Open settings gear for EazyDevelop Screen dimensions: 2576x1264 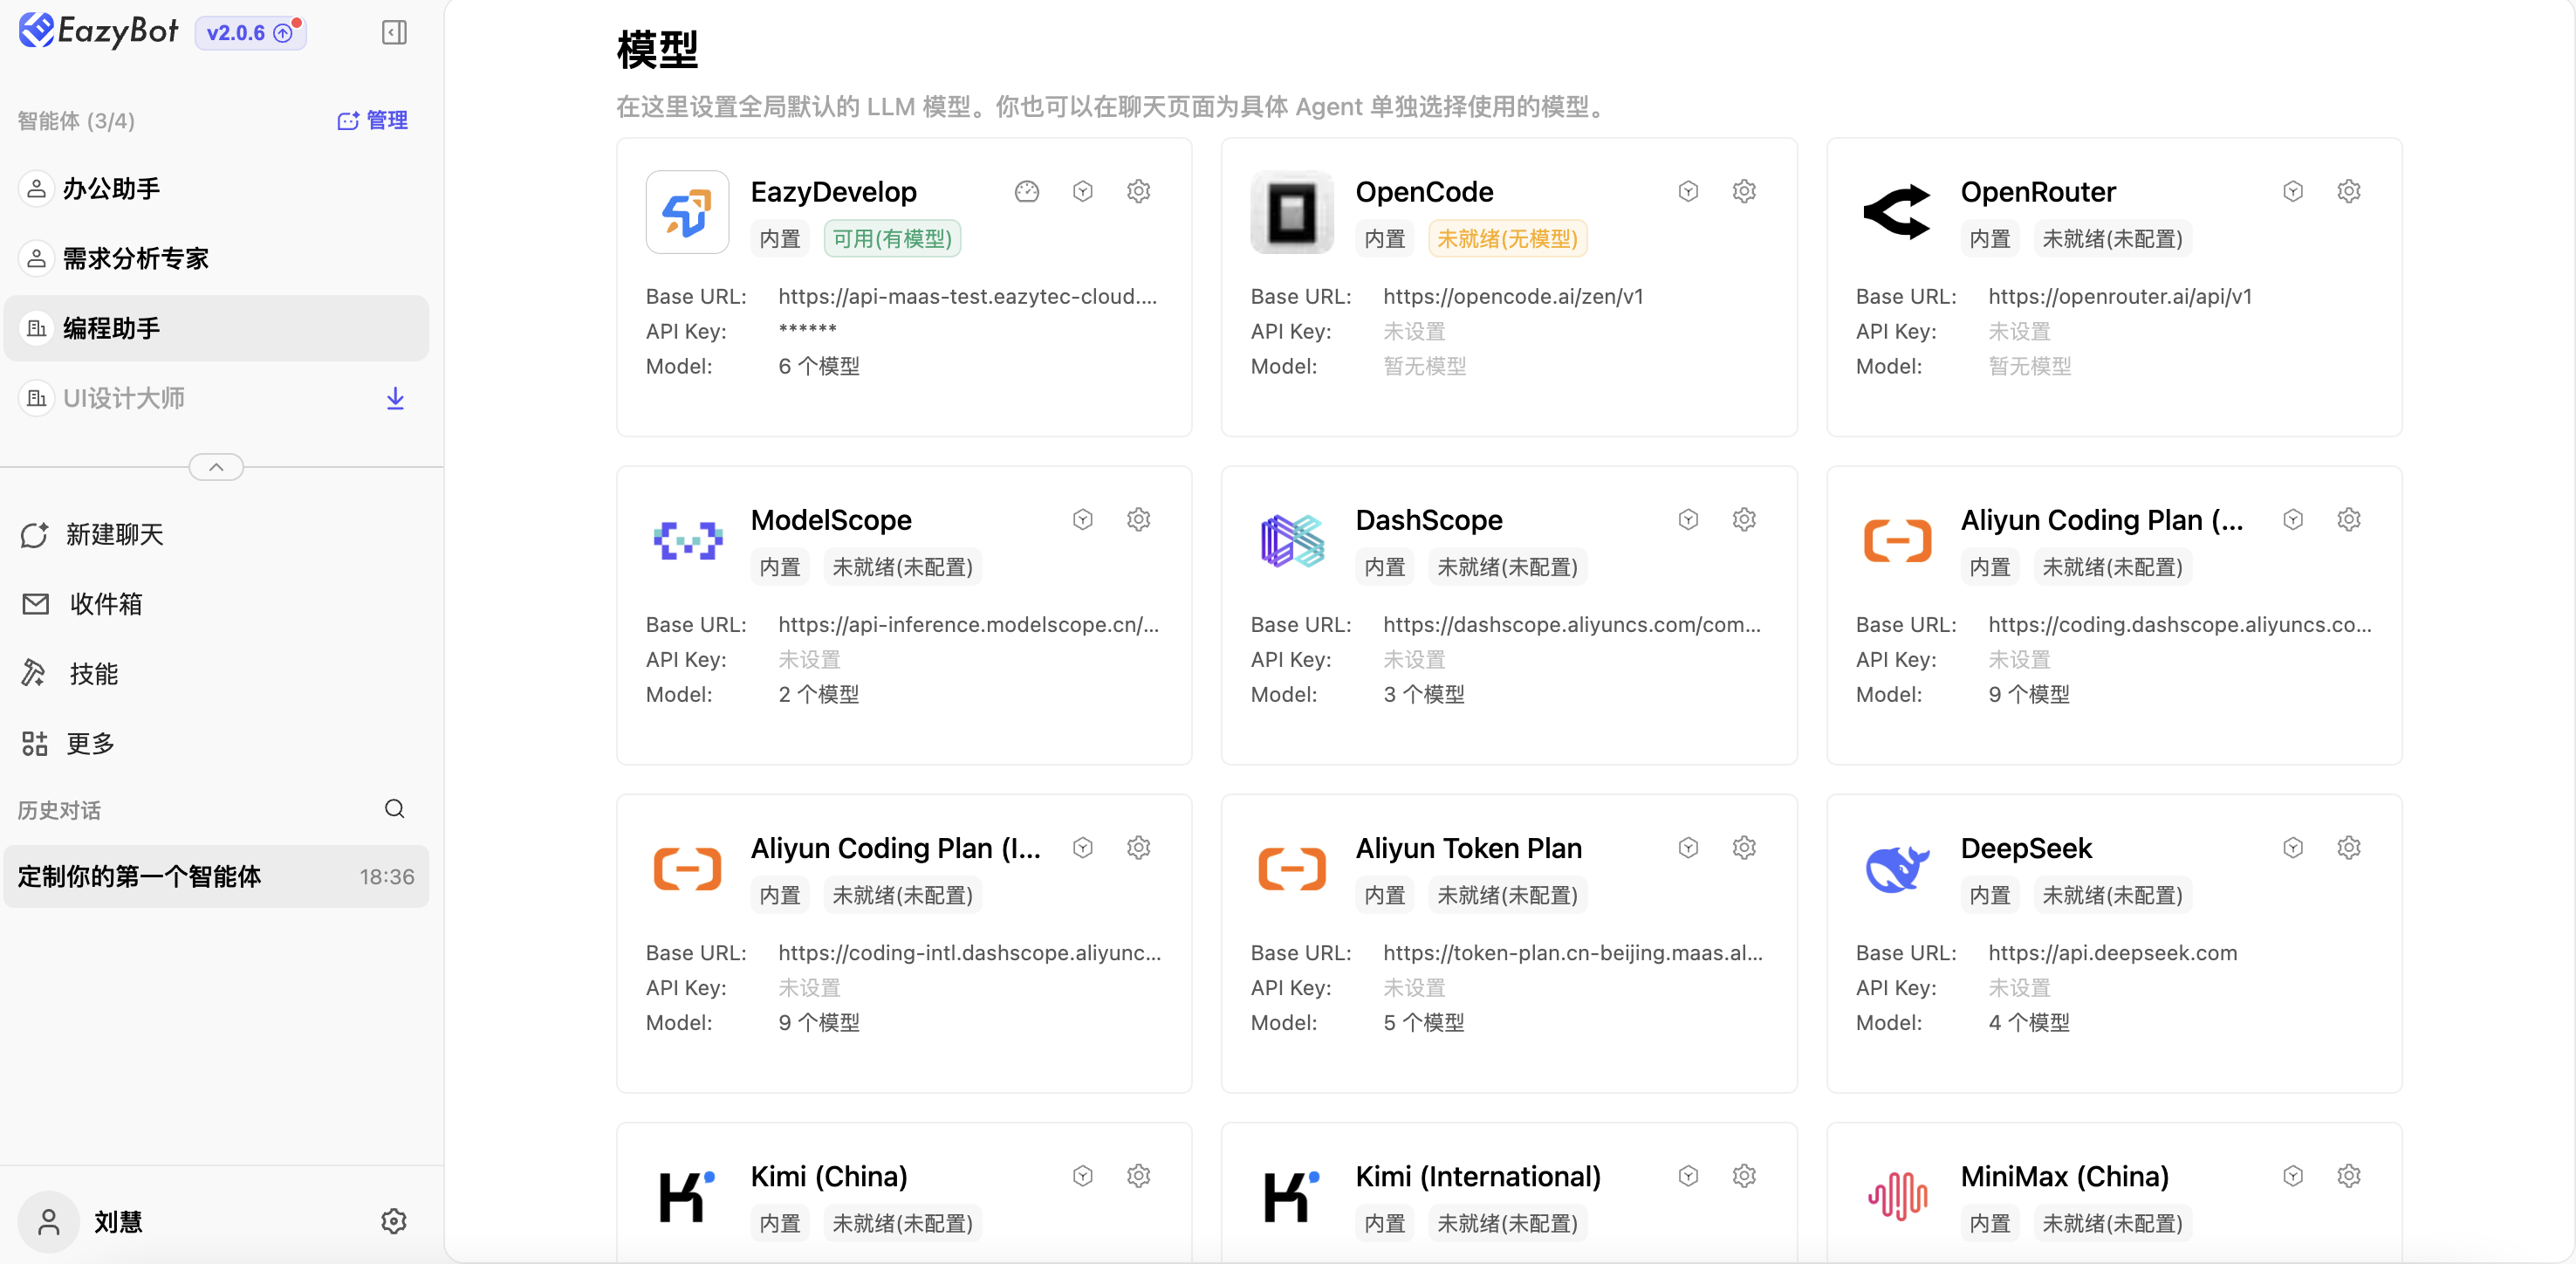(1139, 191)
